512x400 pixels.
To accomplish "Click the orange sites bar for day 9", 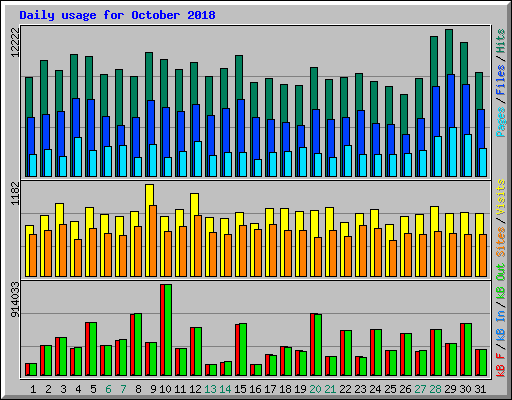I will point(153,241).
